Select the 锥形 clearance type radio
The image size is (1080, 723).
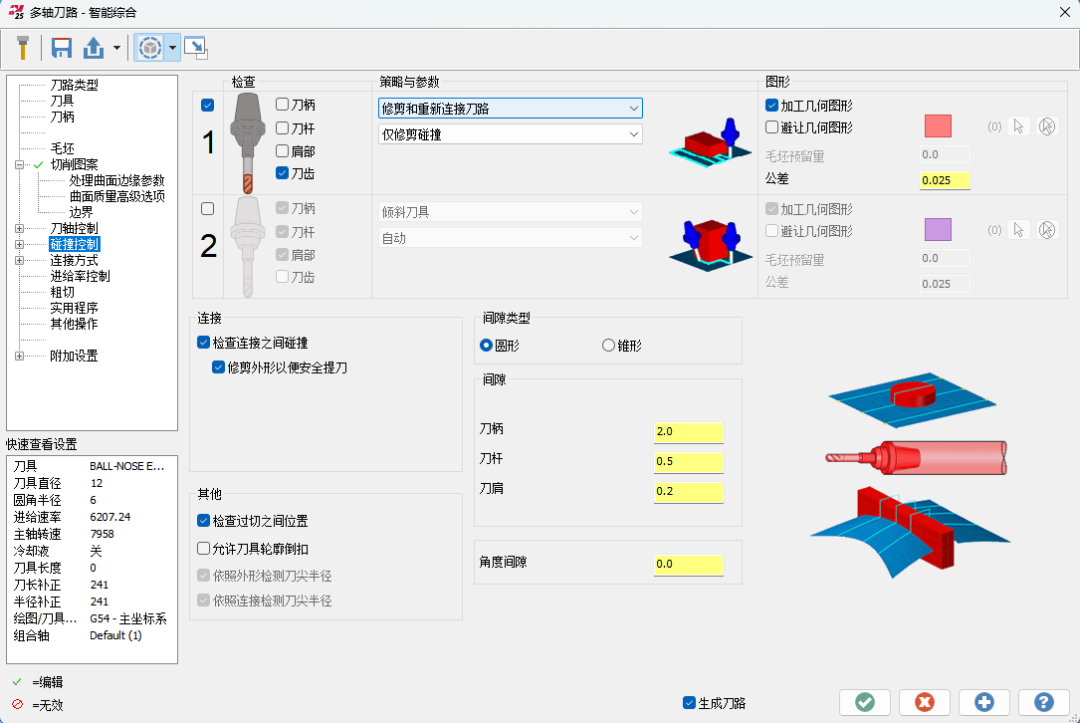pyautogui.click(x=608, y=345)
